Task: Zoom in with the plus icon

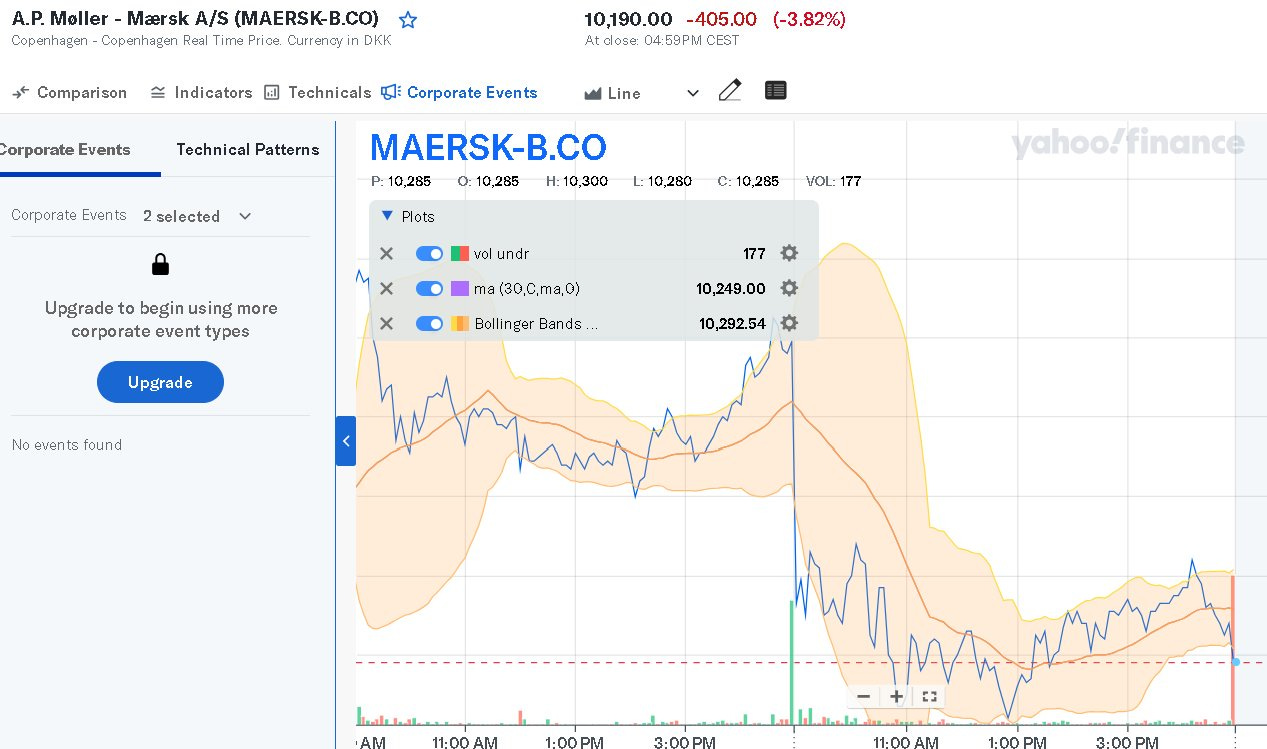Action: tap(897, 697)
